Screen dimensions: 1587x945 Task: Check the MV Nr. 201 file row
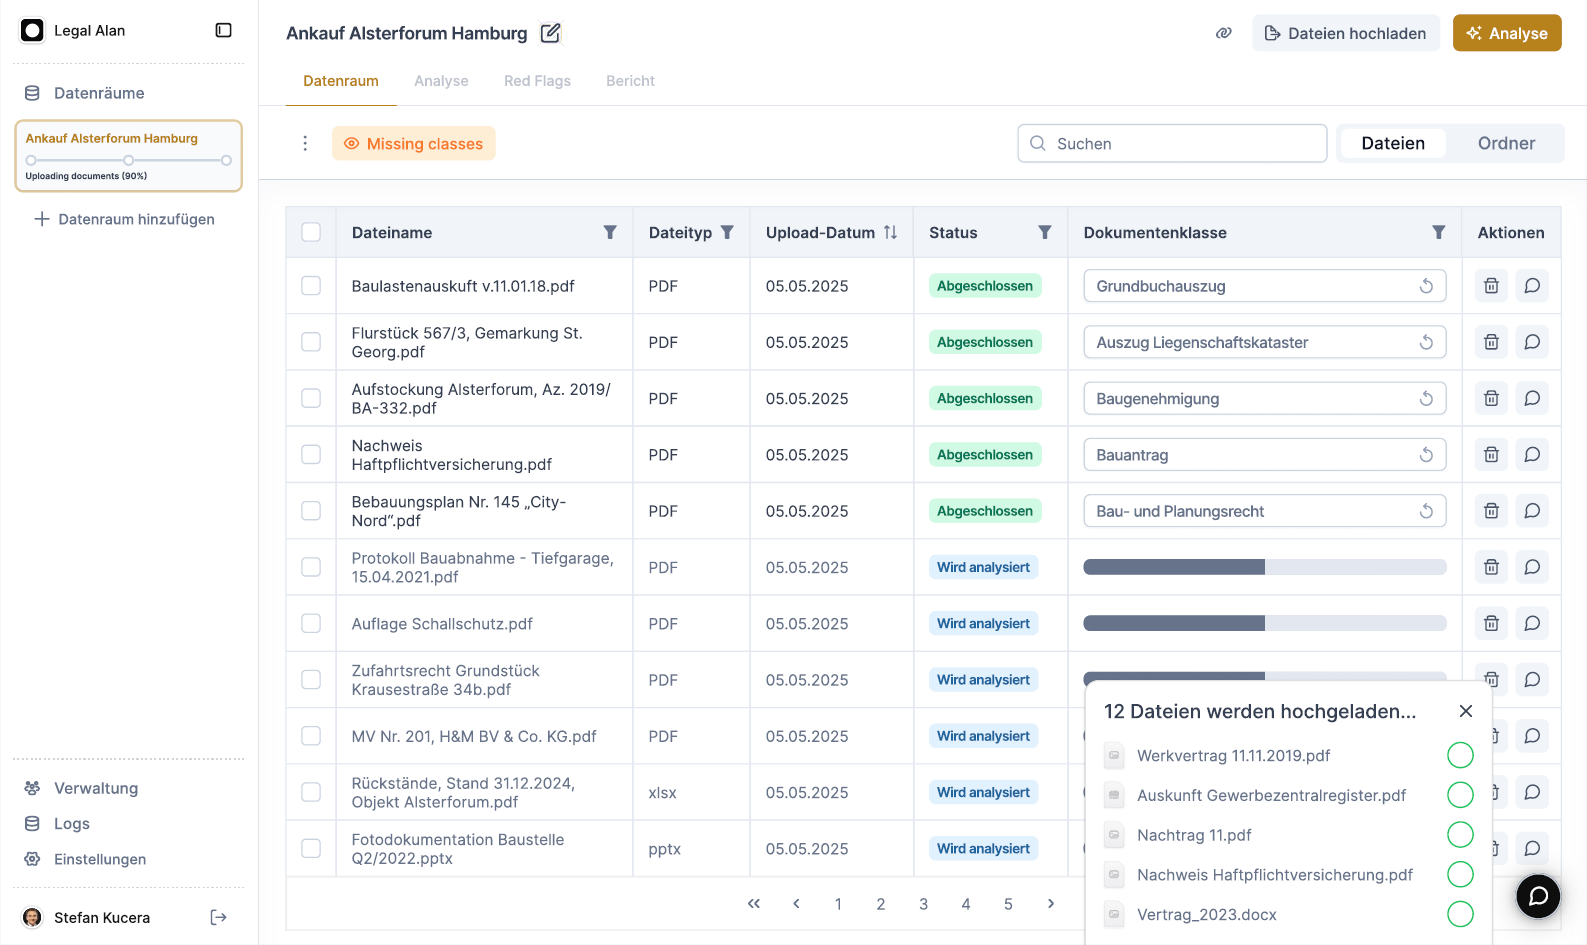pyautogui.click(x=311, y=736)
